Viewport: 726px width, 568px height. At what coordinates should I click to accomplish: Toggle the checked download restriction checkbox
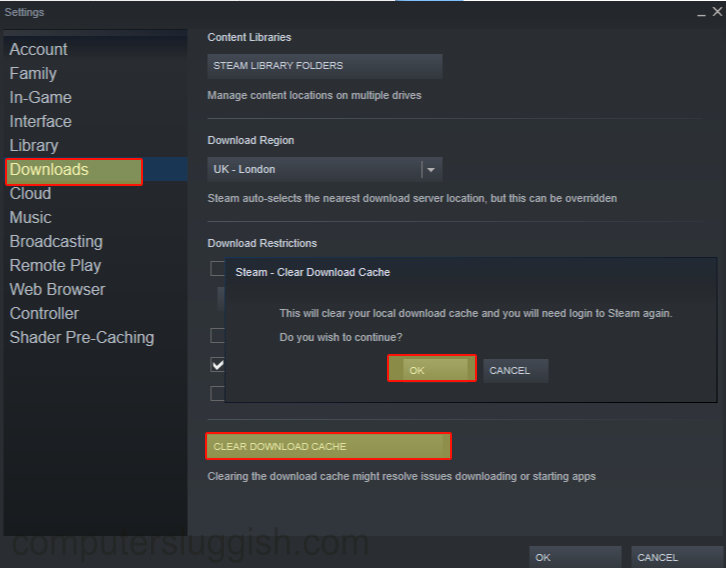point(217,365)
